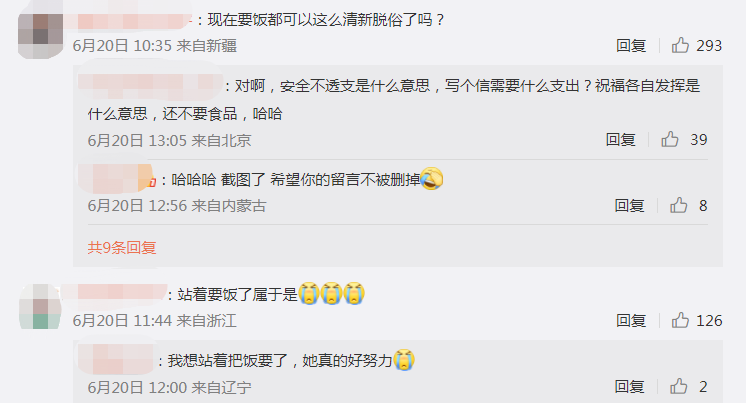
Task: Reply to the 12:56 Inner Mongolia comment
Action: pos(629,206)
